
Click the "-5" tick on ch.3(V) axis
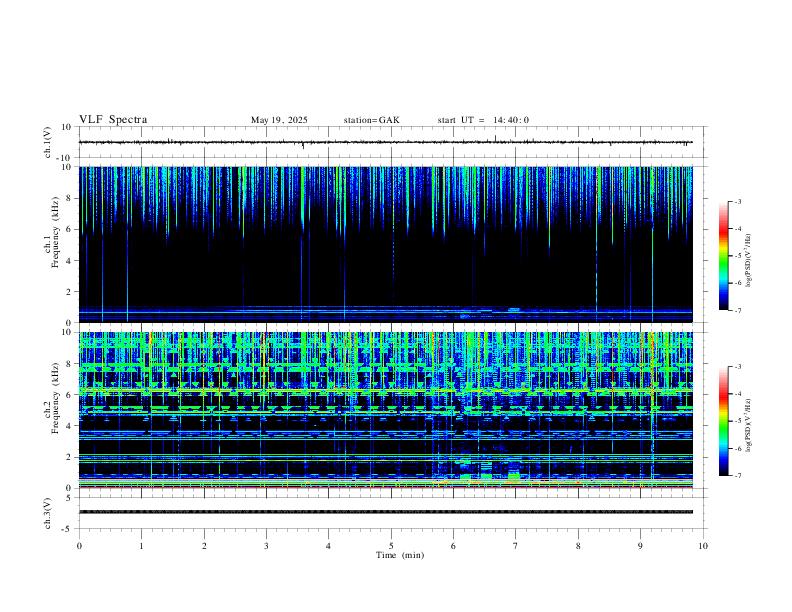pos(68,529)
